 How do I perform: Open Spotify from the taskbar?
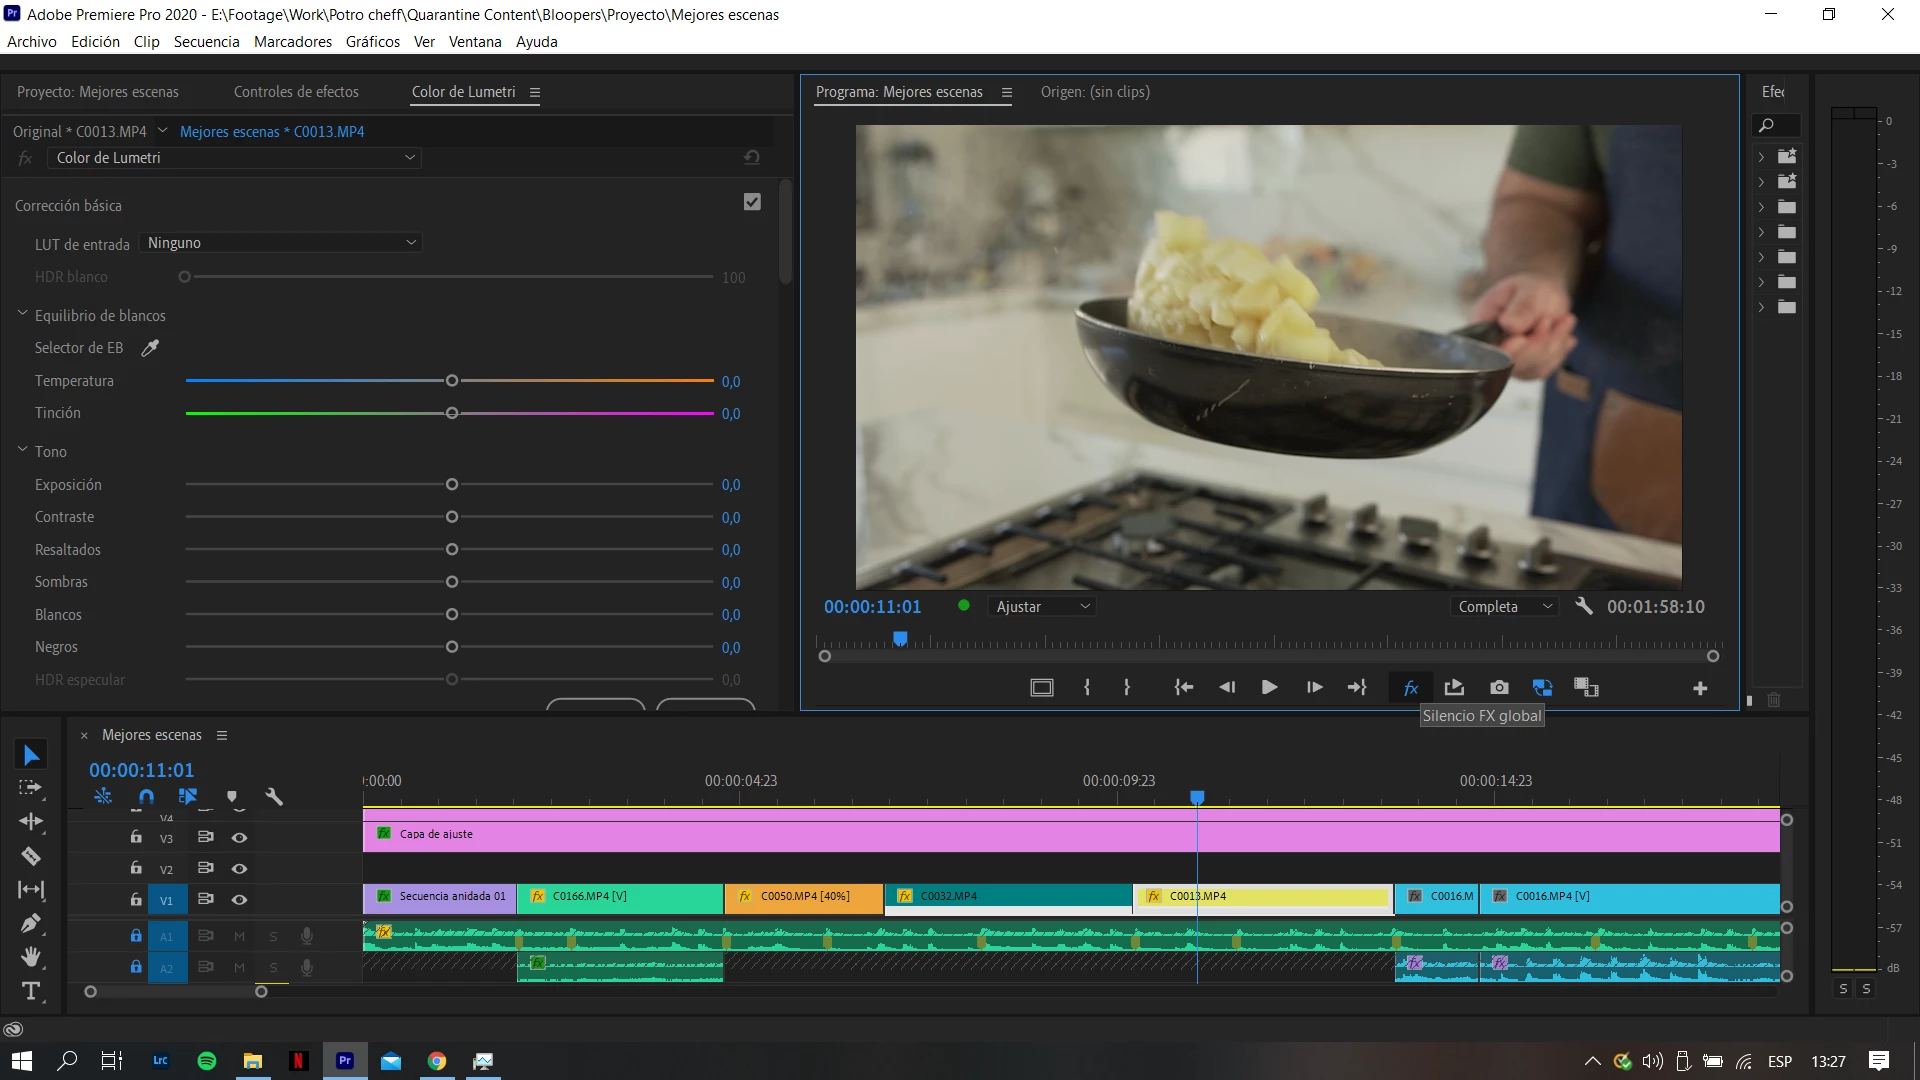207,1061
